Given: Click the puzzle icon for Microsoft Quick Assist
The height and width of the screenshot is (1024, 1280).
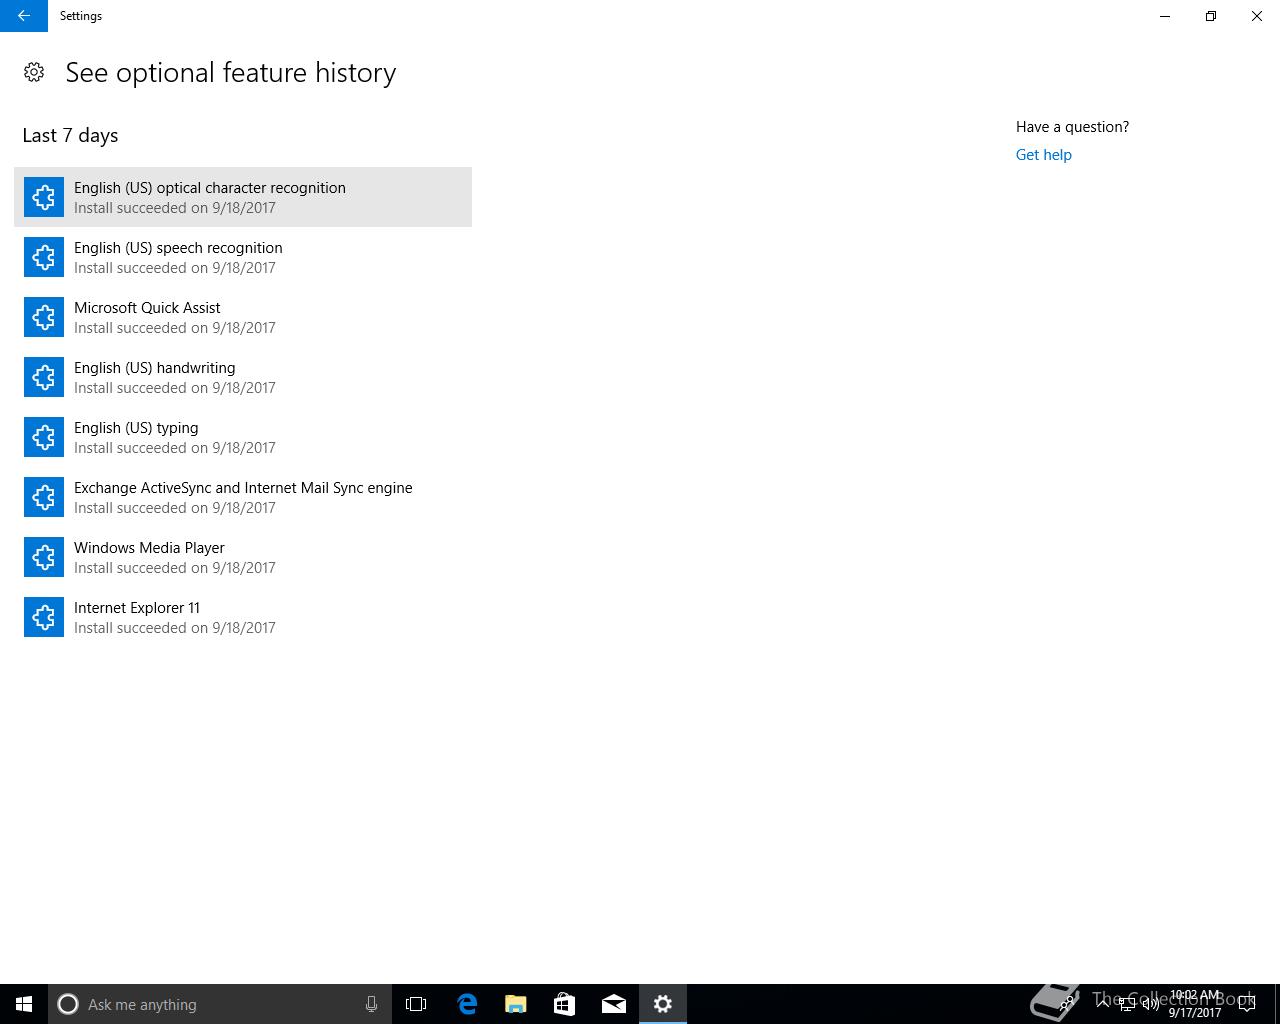Looking at the screenshot, I should (x=44, y=317).
